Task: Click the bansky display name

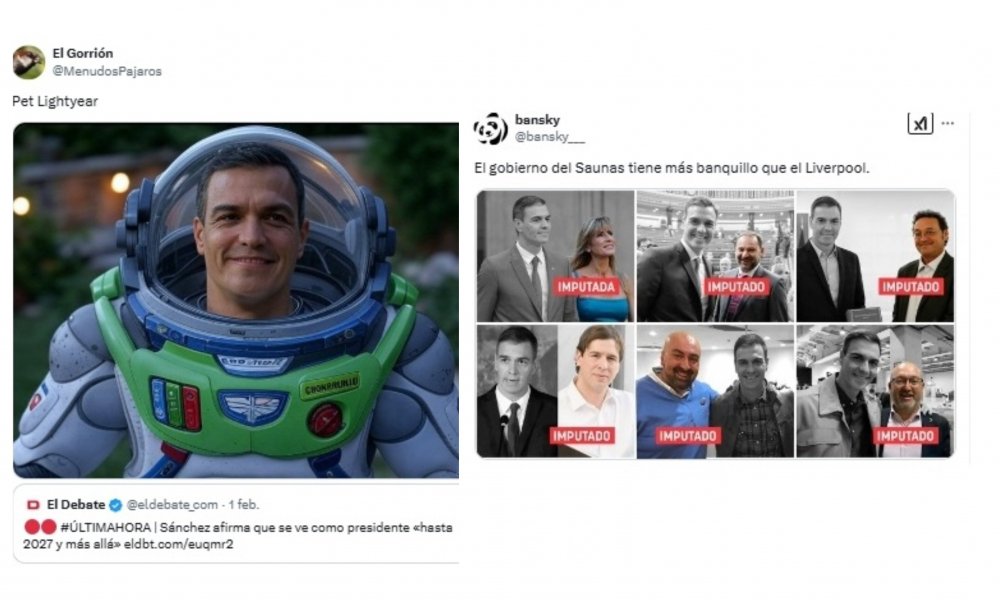Action: coord(538,120)
